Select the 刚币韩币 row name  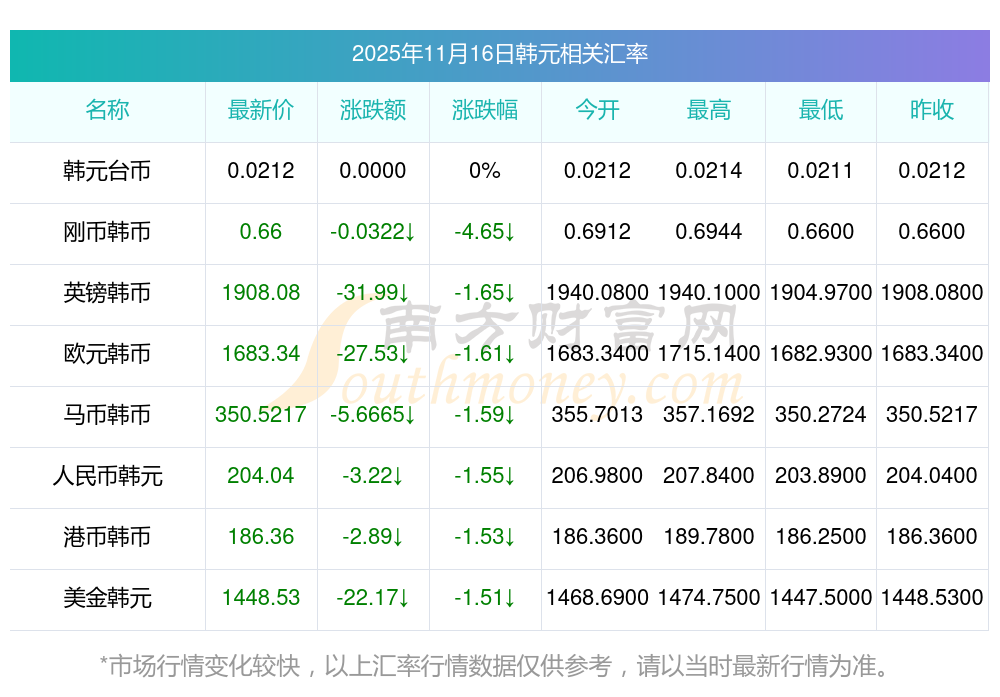[x=107, y=232]
